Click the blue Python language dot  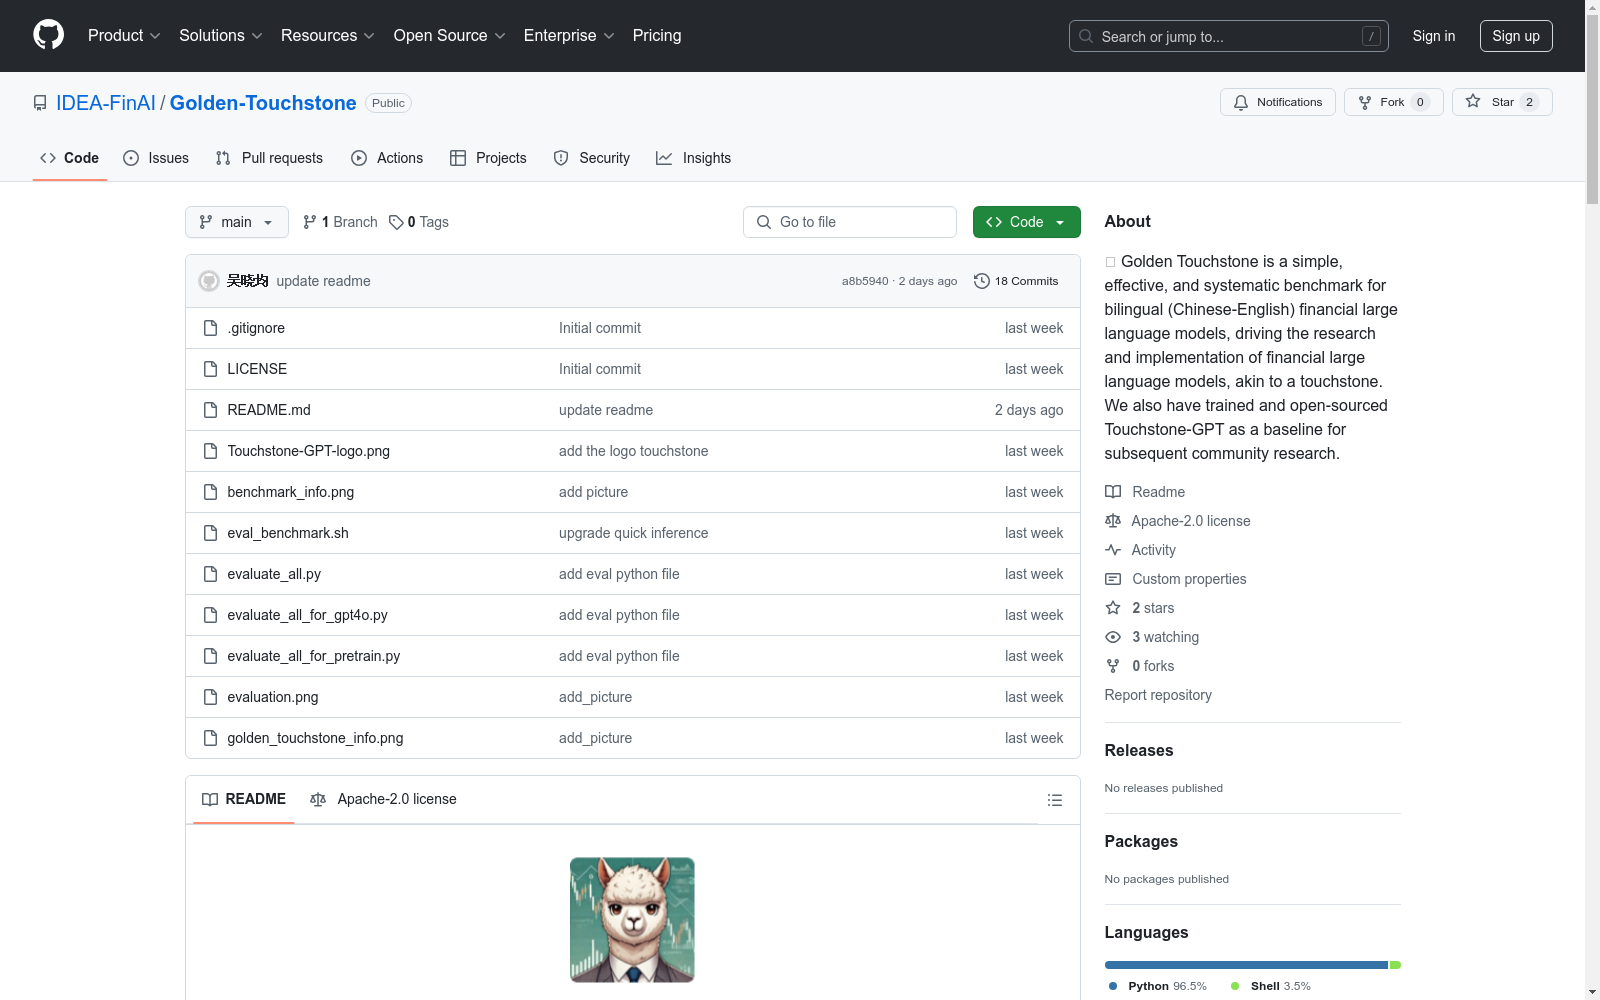point(1113,986)
